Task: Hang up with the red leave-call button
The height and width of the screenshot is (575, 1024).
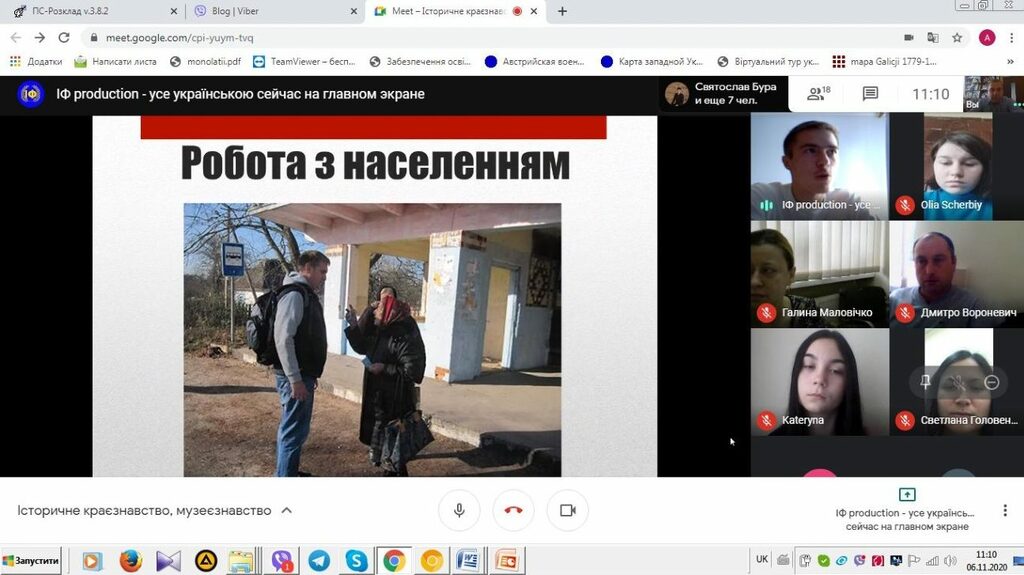Action: 513,510
